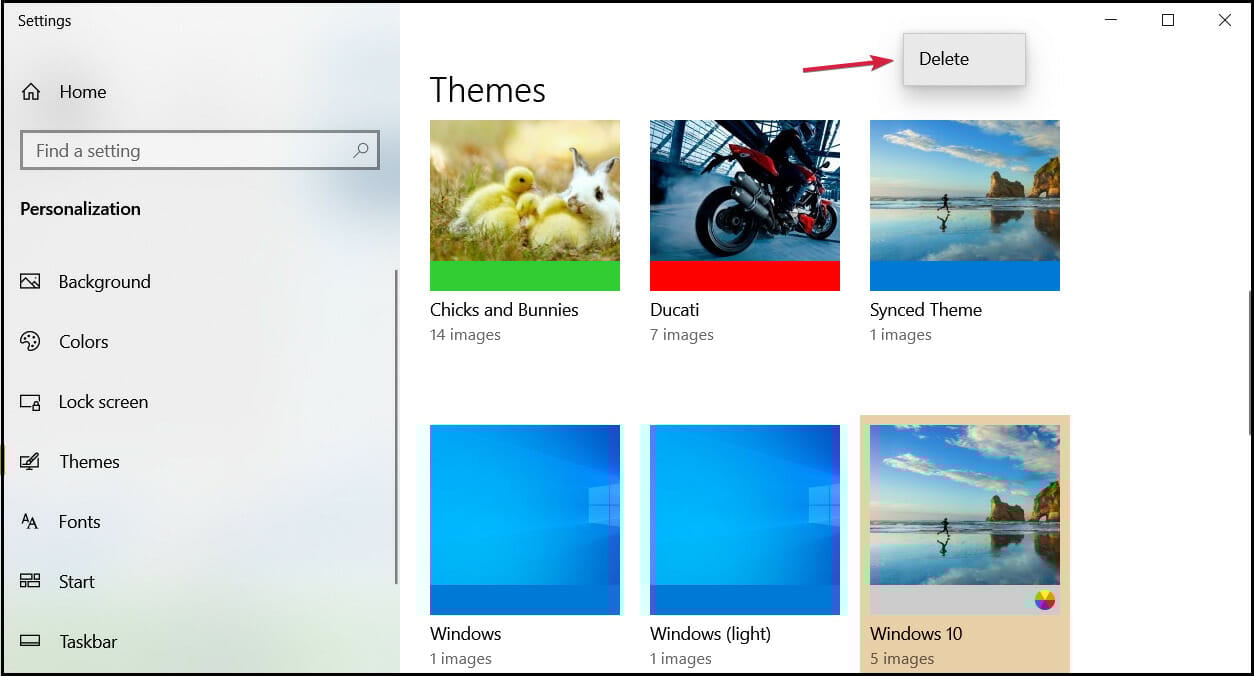Click the "Windows (light)" label
This screenshot has width=1254, height=676.
click(710, 634)
